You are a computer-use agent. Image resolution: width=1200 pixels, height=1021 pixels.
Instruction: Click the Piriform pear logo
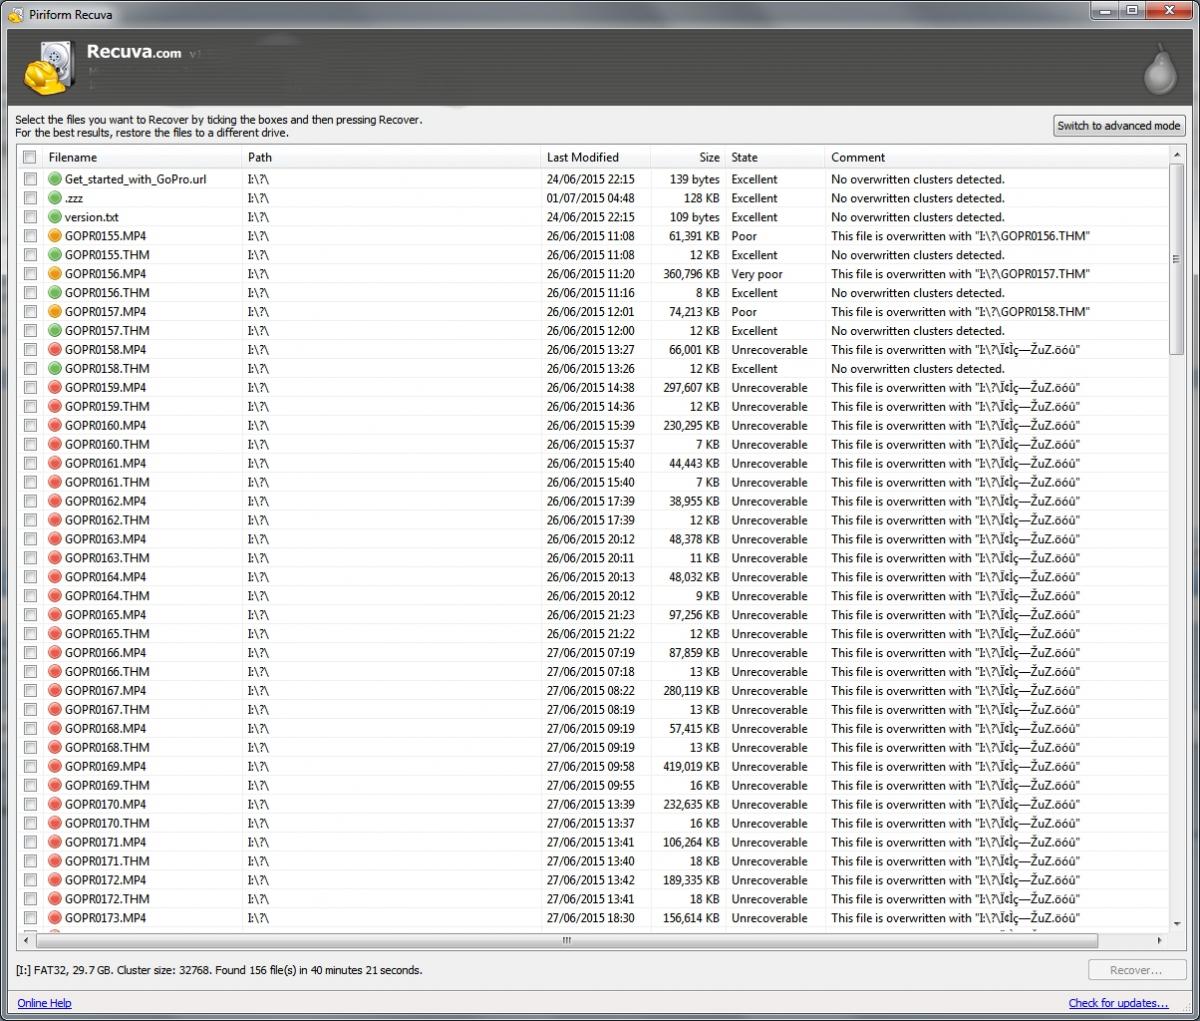point(1160,68)
